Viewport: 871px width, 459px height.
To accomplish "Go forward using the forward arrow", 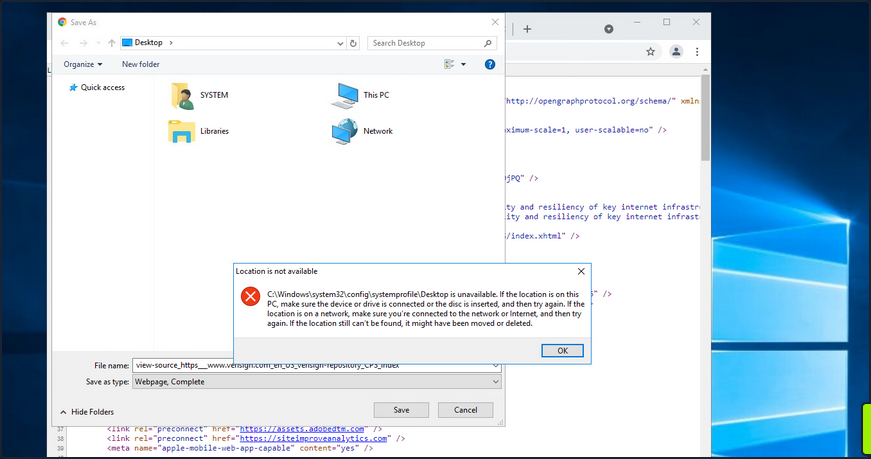I will click(x=83, y=43).
